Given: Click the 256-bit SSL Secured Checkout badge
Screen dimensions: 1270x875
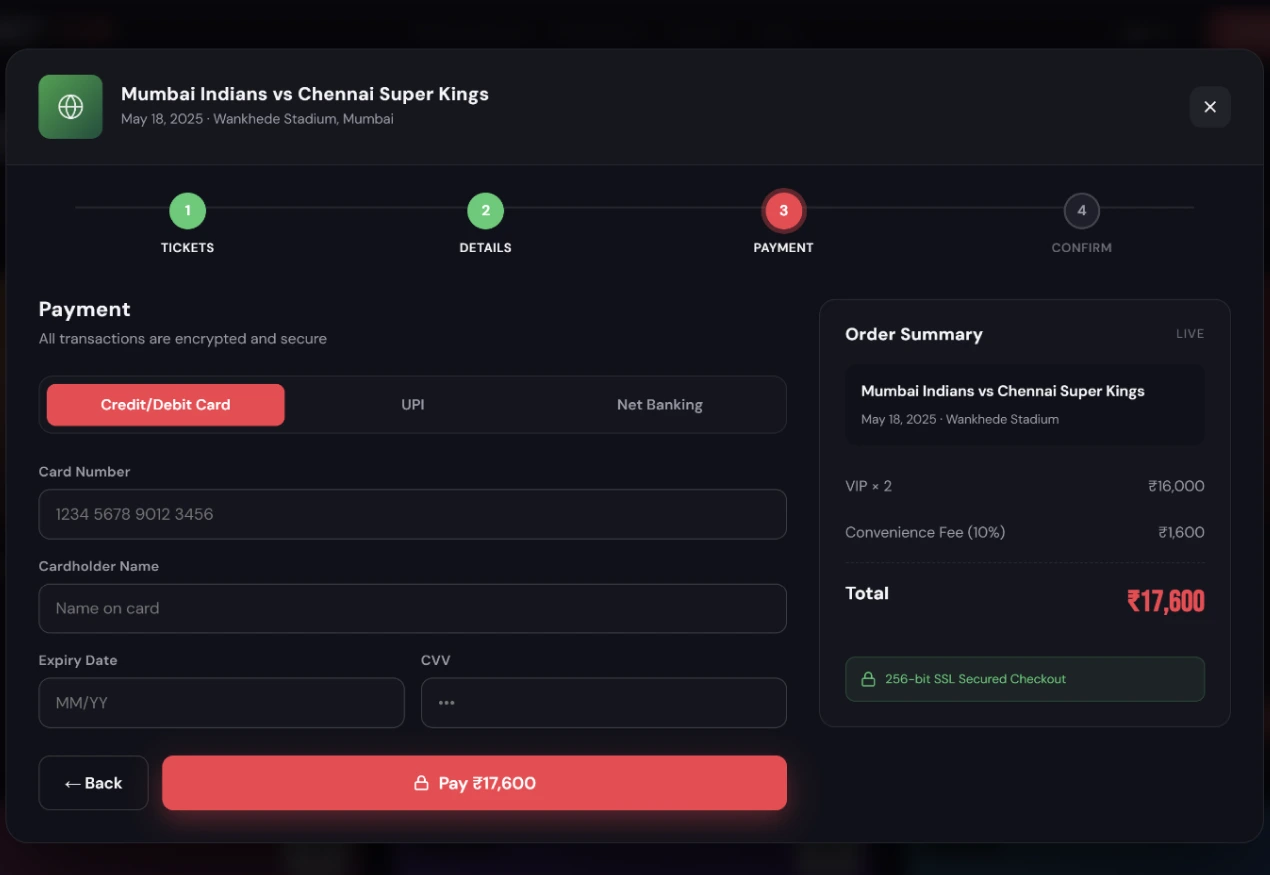Looking at the screenshot, I should tap(1025, 679).
